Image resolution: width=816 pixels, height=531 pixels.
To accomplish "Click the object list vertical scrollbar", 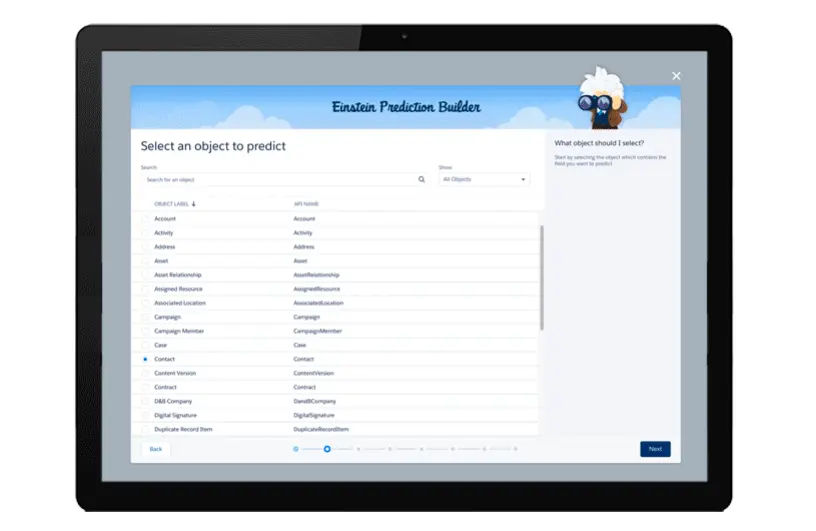I will tap(542, 277).
